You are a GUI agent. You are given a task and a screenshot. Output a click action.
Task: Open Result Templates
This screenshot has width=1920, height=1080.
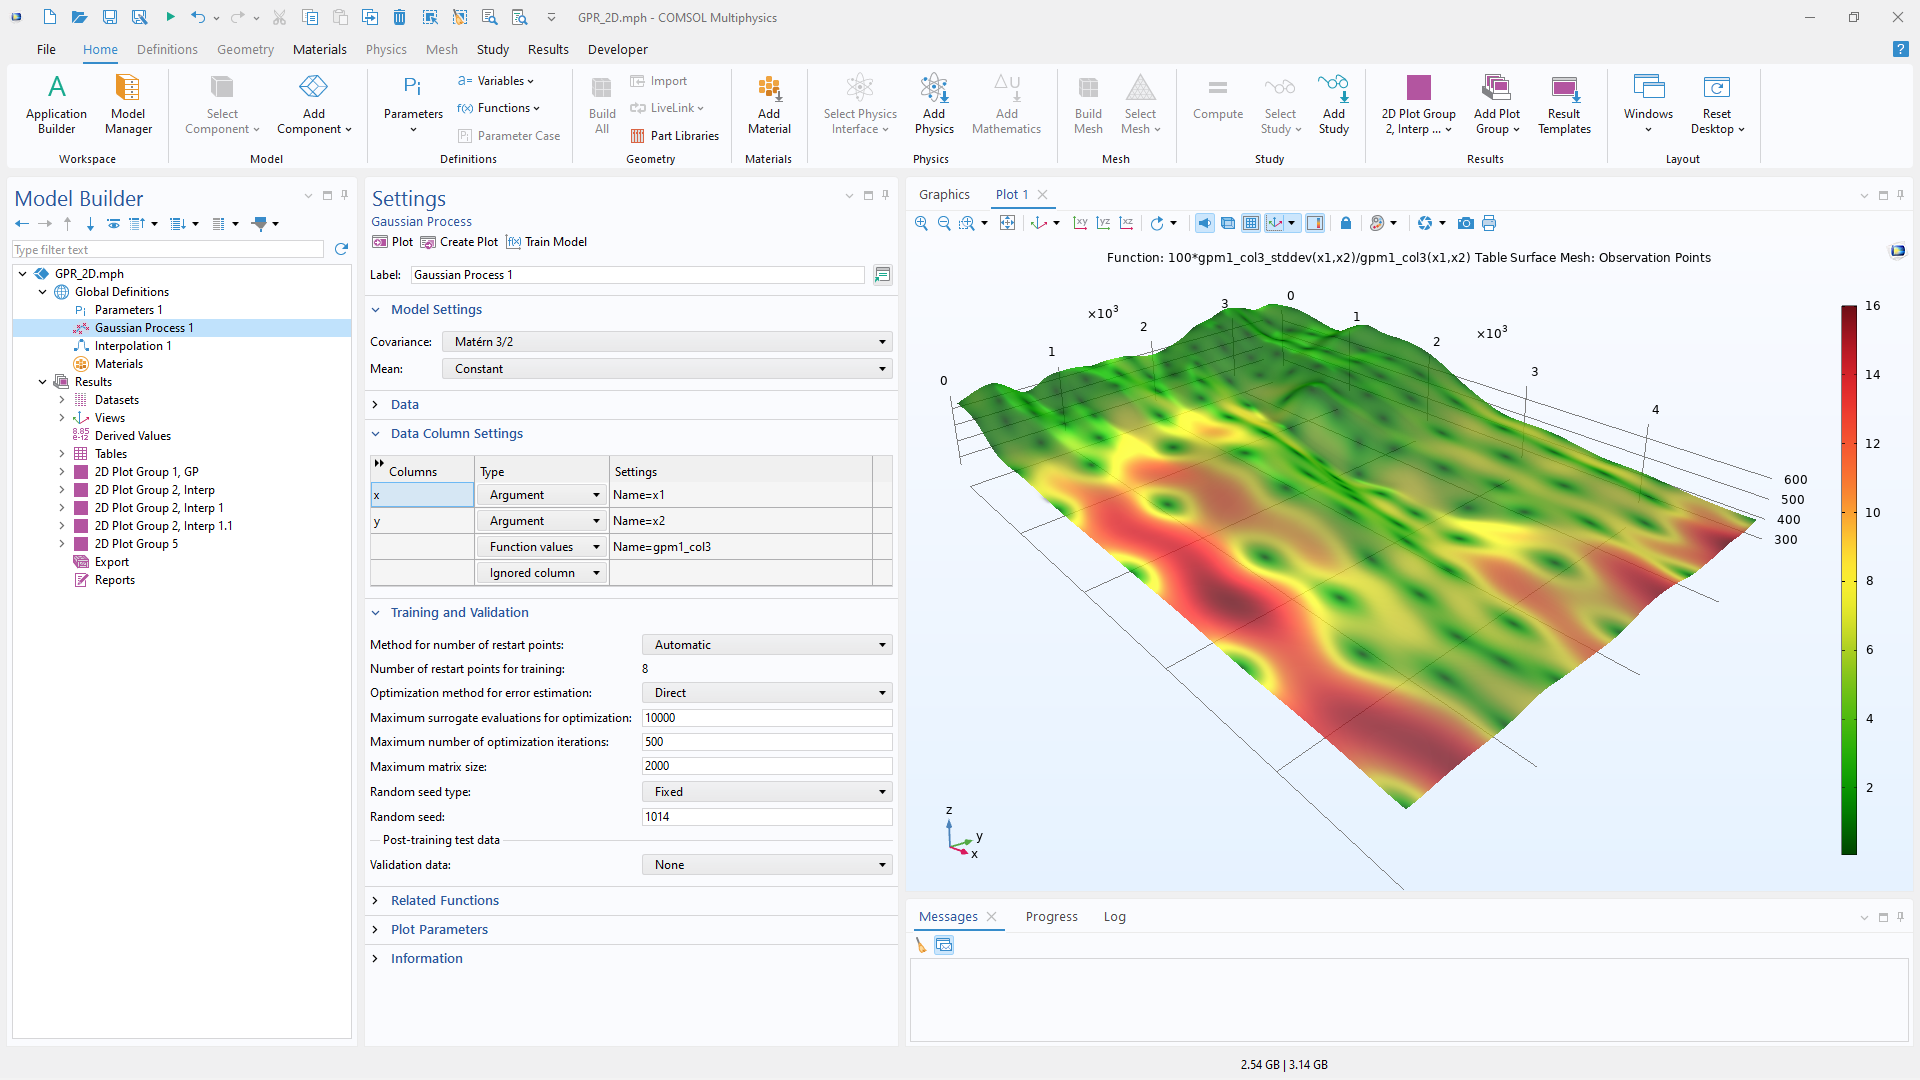click(1564, 104)
